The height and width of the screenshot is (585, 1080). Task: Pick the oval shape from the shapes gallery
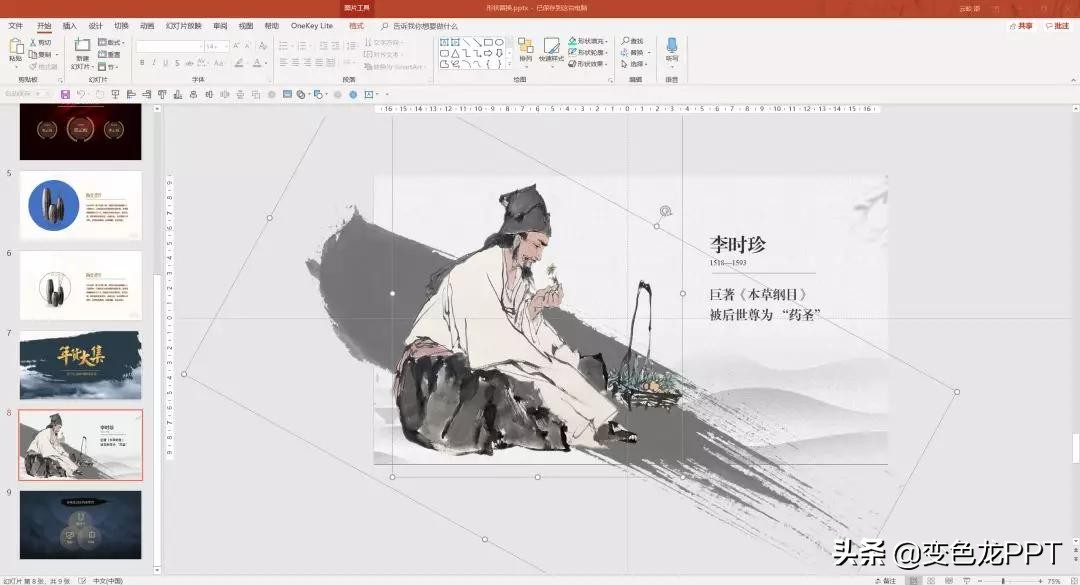(499, 41)
